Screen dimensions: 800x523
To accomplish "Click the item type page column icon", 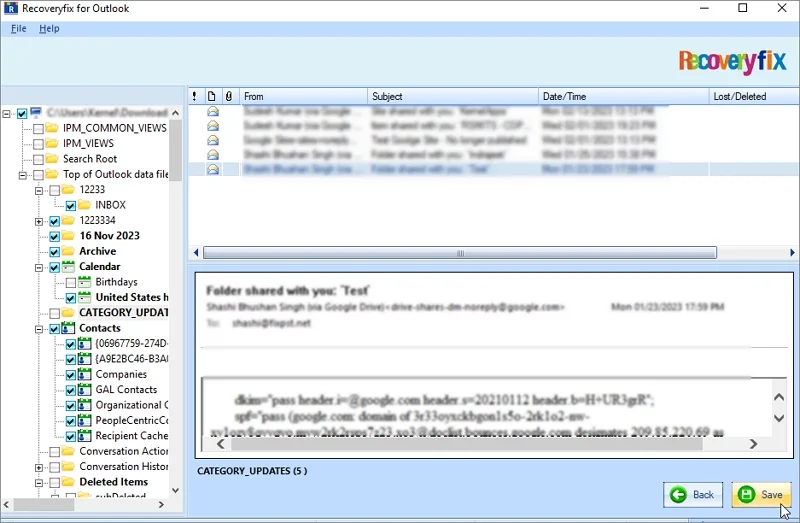I will point(211,96).
